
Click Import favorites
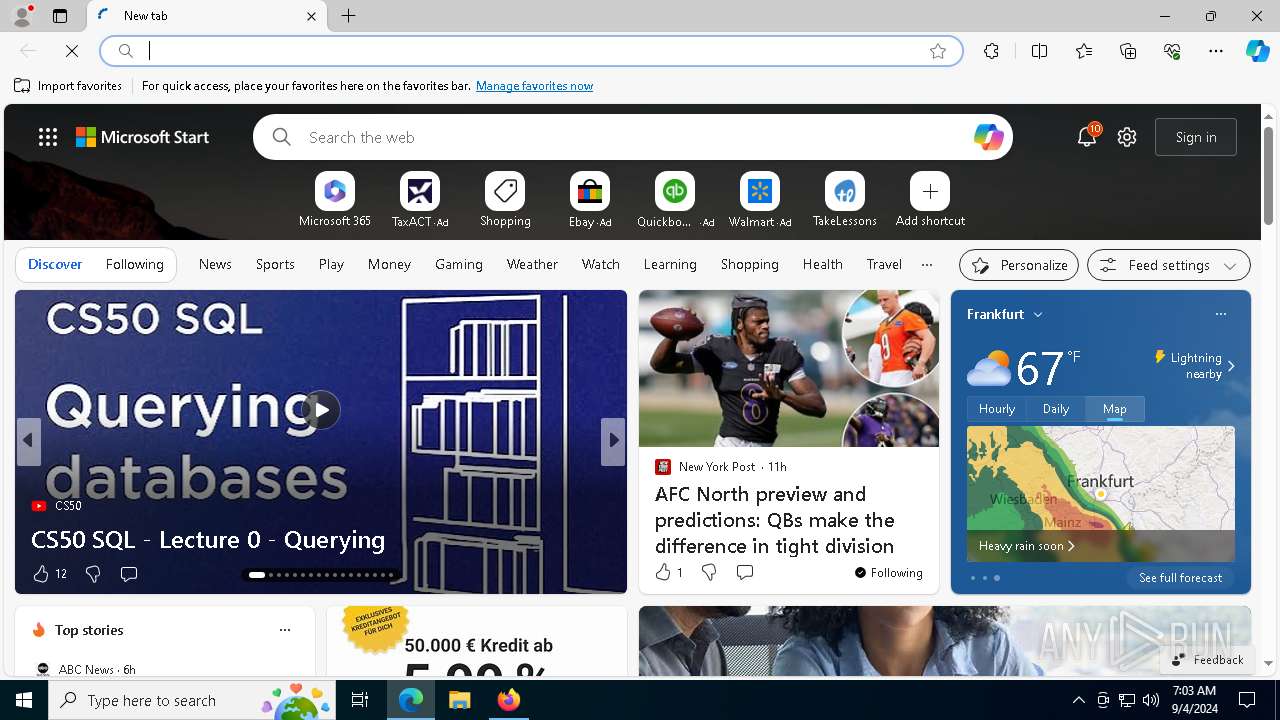pos(68,86)
